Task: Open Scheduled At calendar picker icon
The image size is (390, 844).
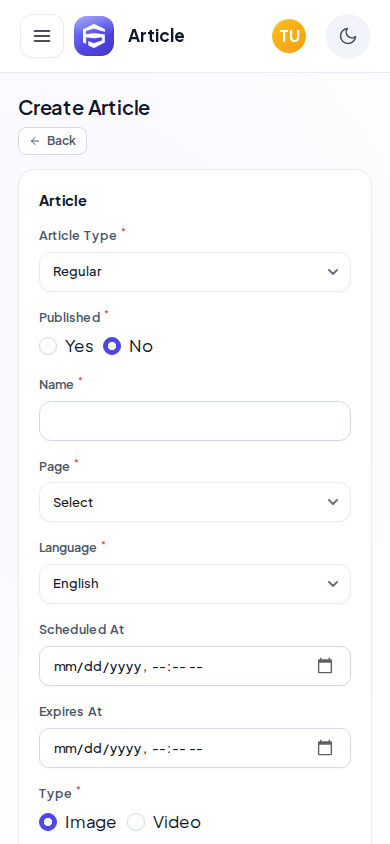Action: coord(325,666)
